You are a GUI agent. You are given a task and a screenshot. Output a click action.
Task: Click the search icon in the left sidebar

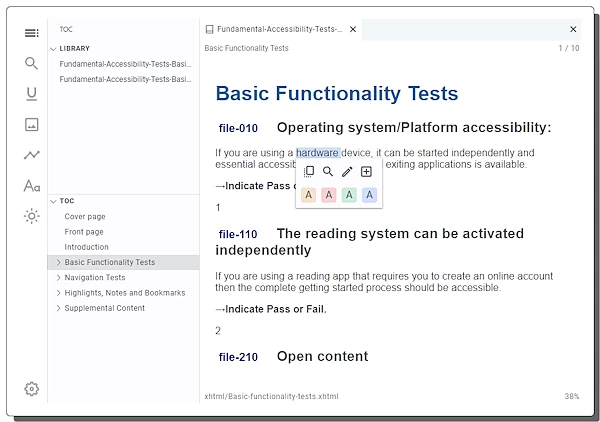coord(32,64)
